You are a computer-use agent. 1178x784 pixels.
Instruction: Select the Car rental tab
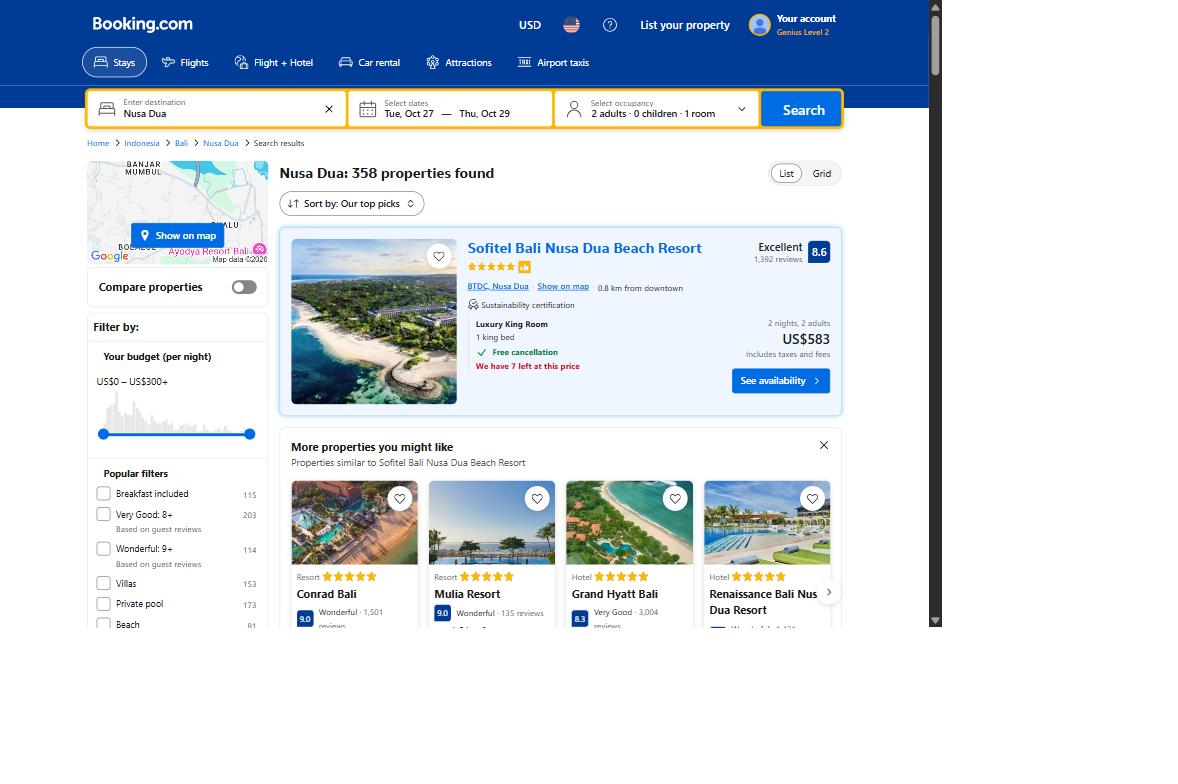[x=369, y=62]
